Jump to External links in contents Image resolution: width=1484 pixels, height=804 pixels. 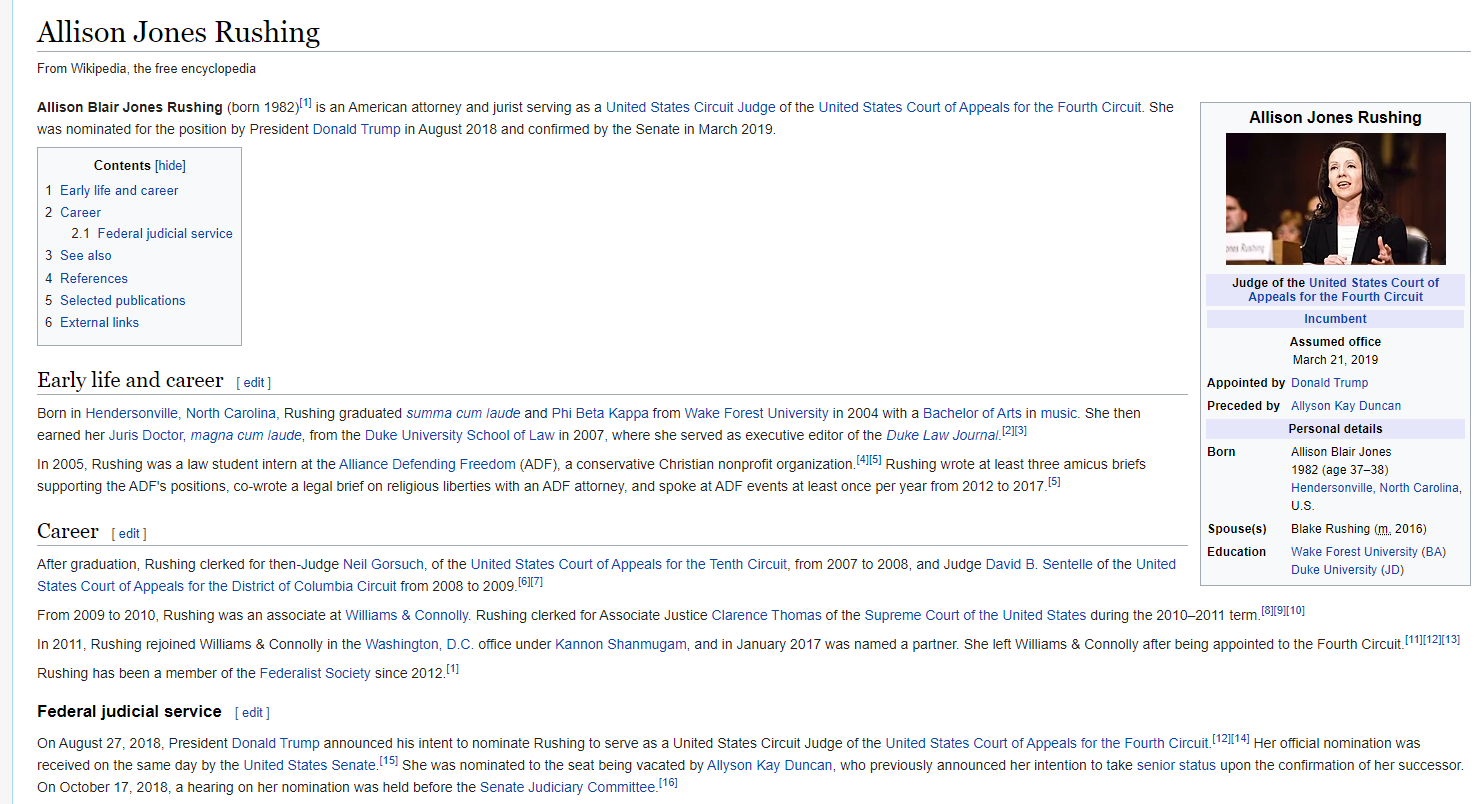click(99, 322)
